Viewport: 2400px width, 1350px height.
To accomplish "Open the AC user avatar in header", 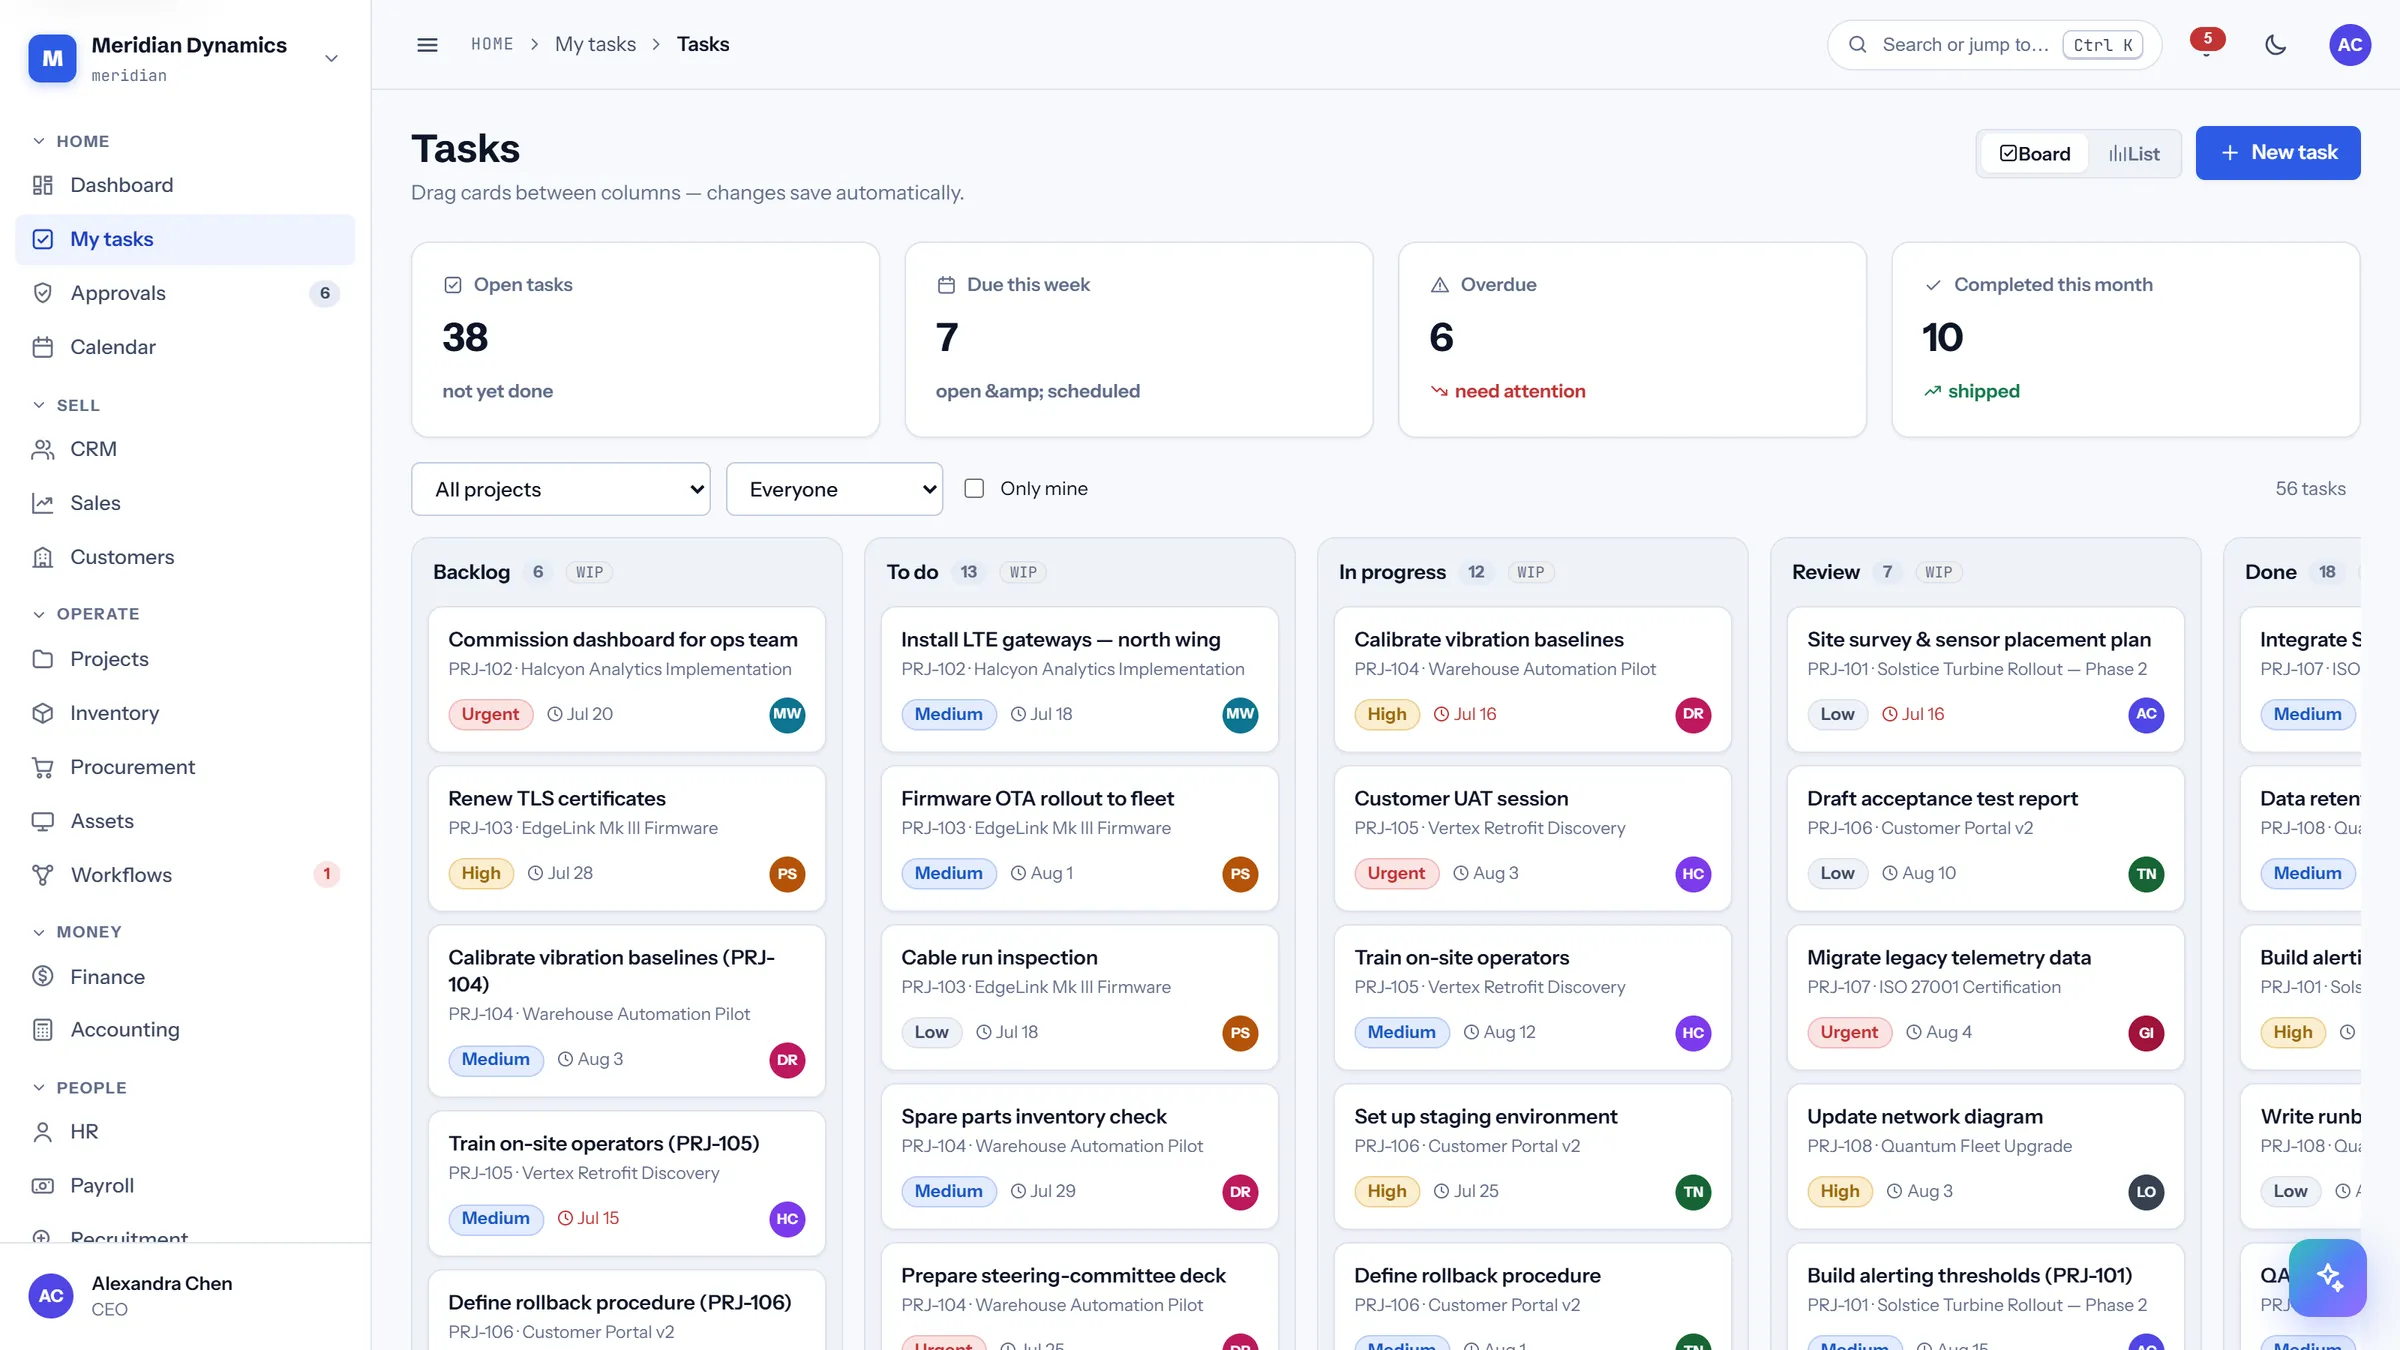I will 2350,45.
